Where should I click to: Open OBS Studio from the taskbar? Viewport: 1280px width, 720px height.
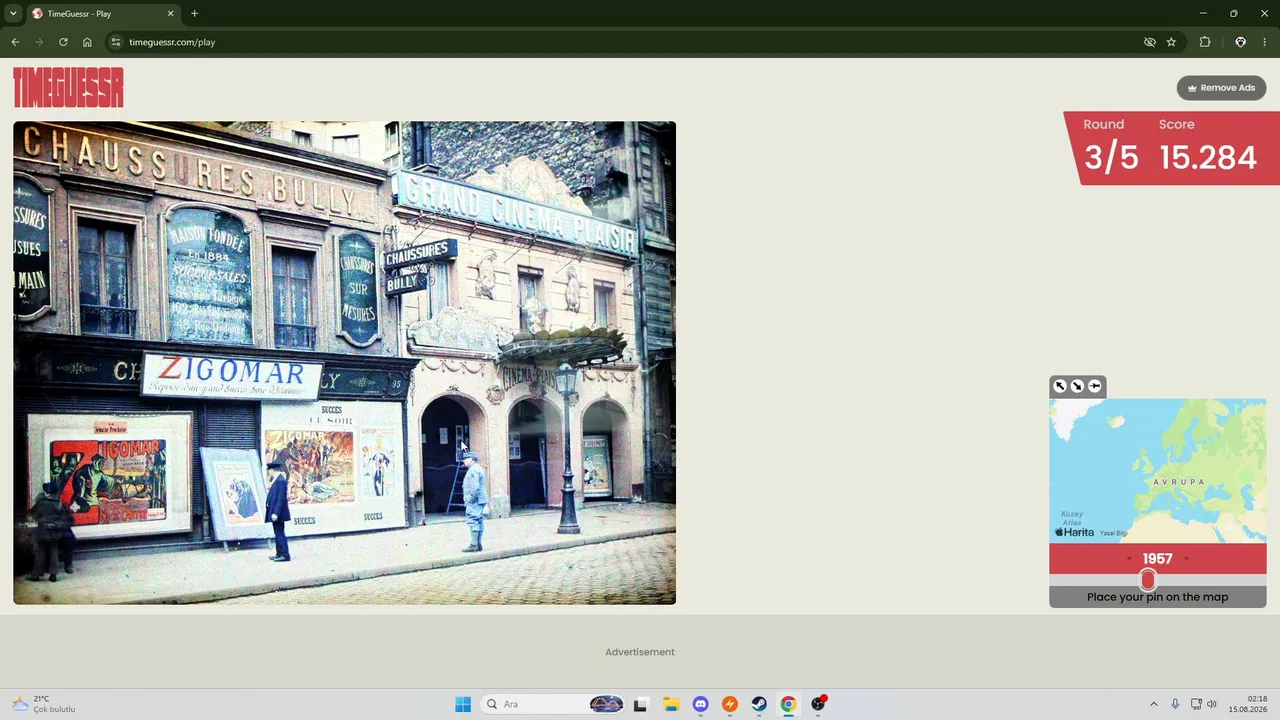(818, 704)
